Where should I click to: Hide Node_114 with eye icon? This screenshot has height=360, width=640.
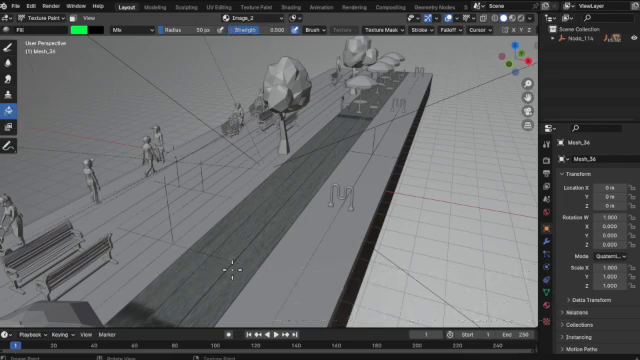634,38
